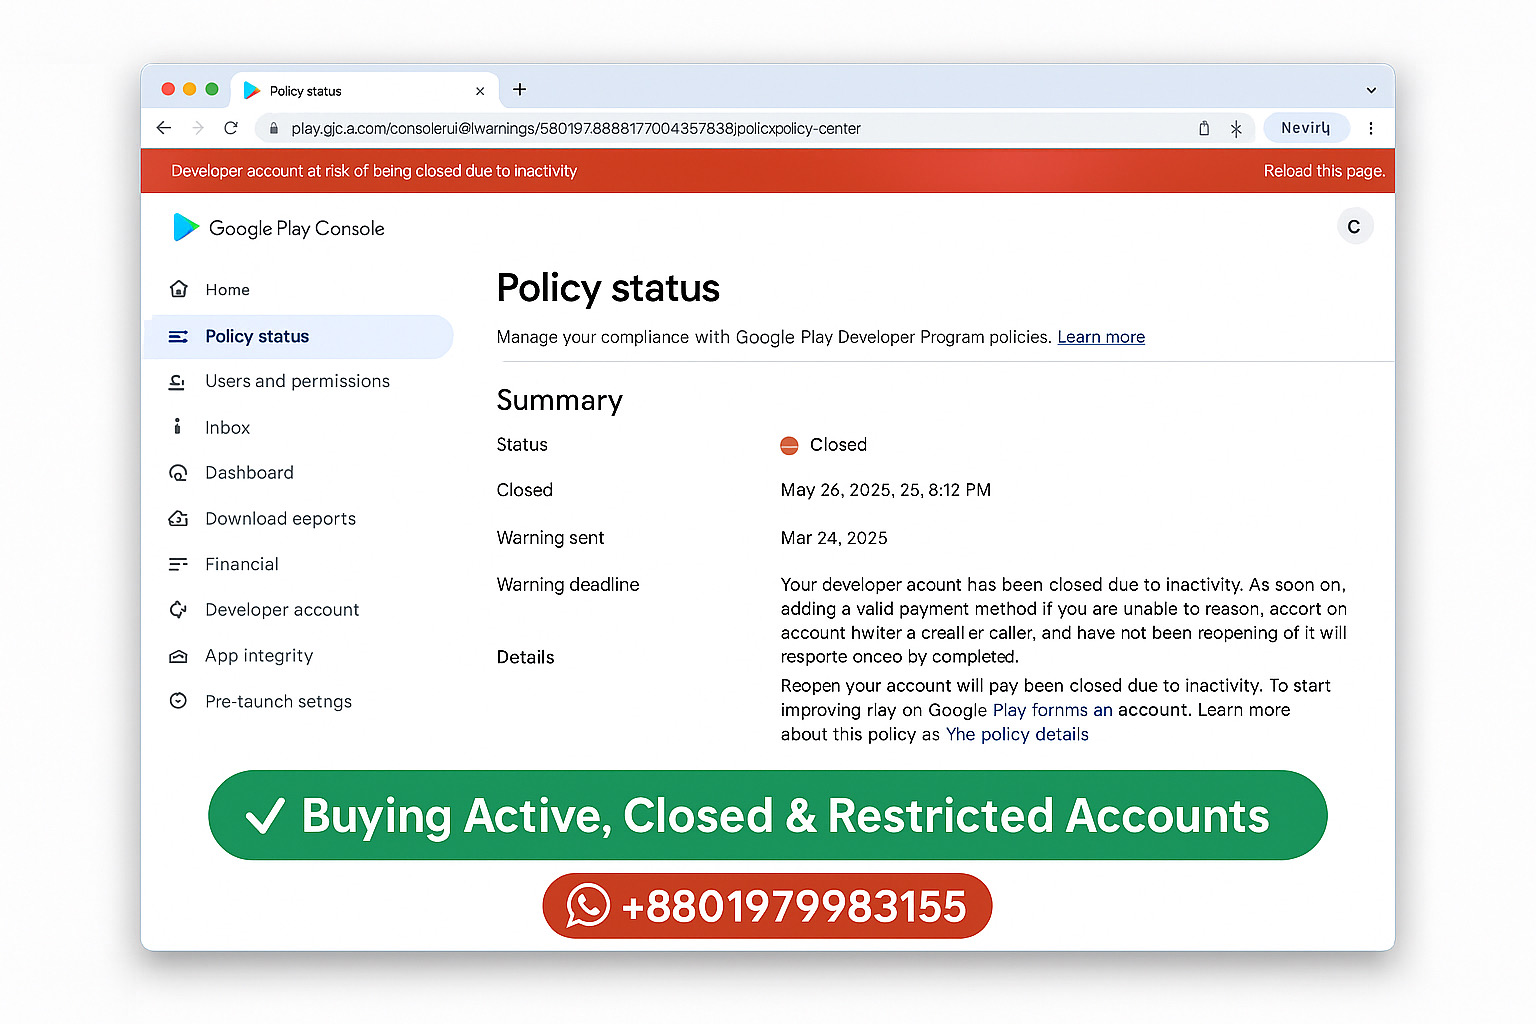
Task: Click the extension icon beside share
Action: tap(1236, 129)
